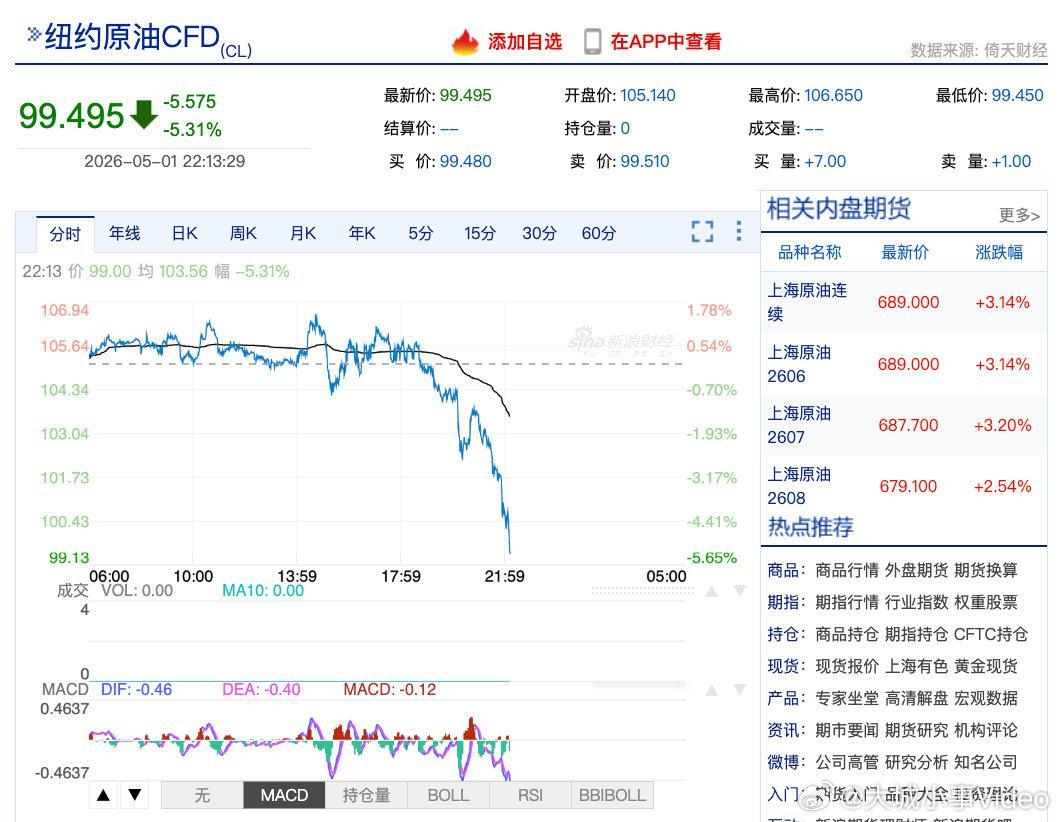The image size is (1060, 822).
Task: Open the 商品行情 link
Action: (846, 571)
